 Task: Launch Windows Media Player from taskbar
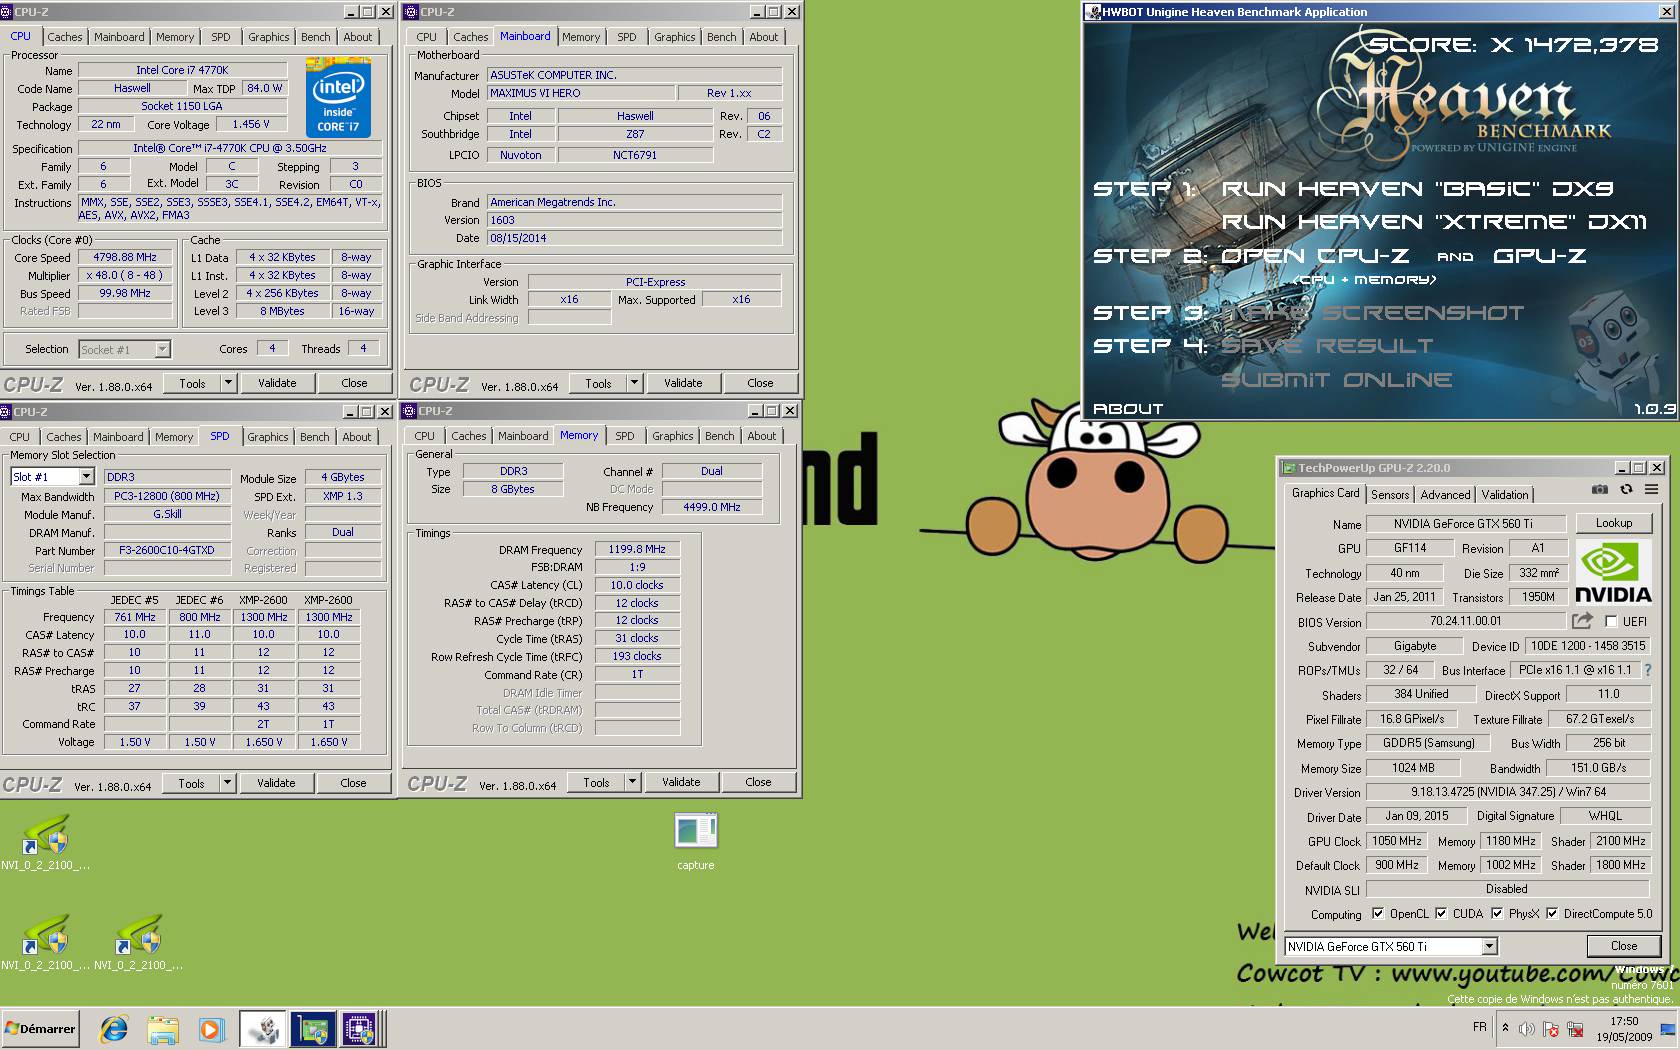[x=210, y=1029]
